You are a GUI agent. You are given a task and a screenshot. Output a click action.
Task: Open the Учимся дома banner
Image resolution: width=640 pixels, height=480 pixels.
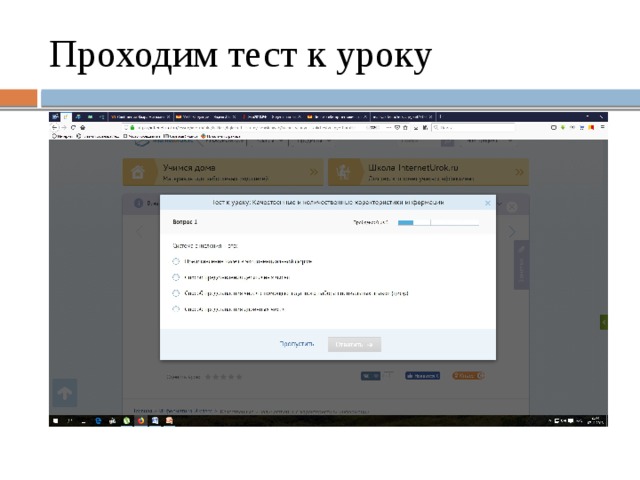(223, 172)
